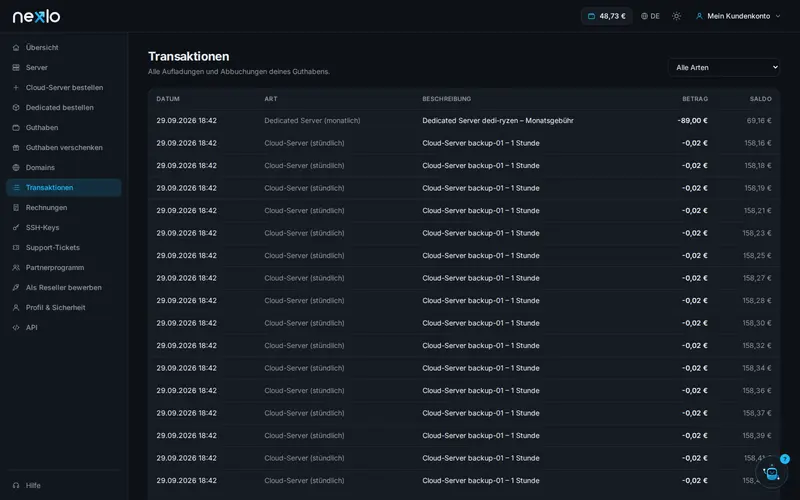Click the Server icon in sidebar

pos(16,67)
